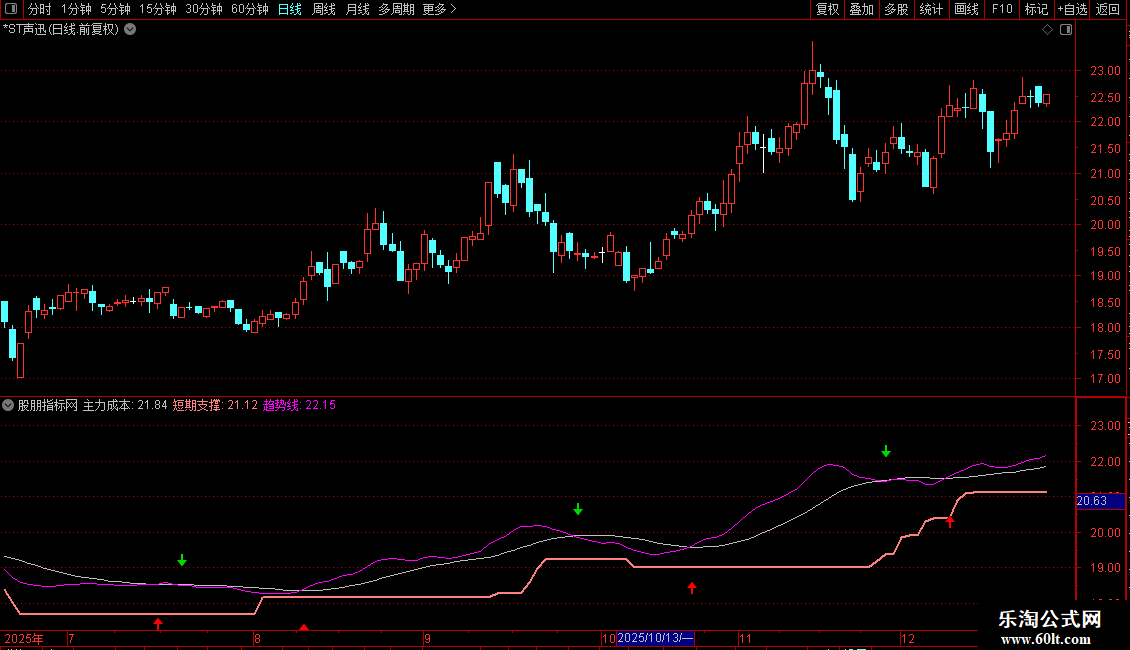The image size is (1130, 650).
Task: Open F10 company information
Action: tap(1002, 9)
